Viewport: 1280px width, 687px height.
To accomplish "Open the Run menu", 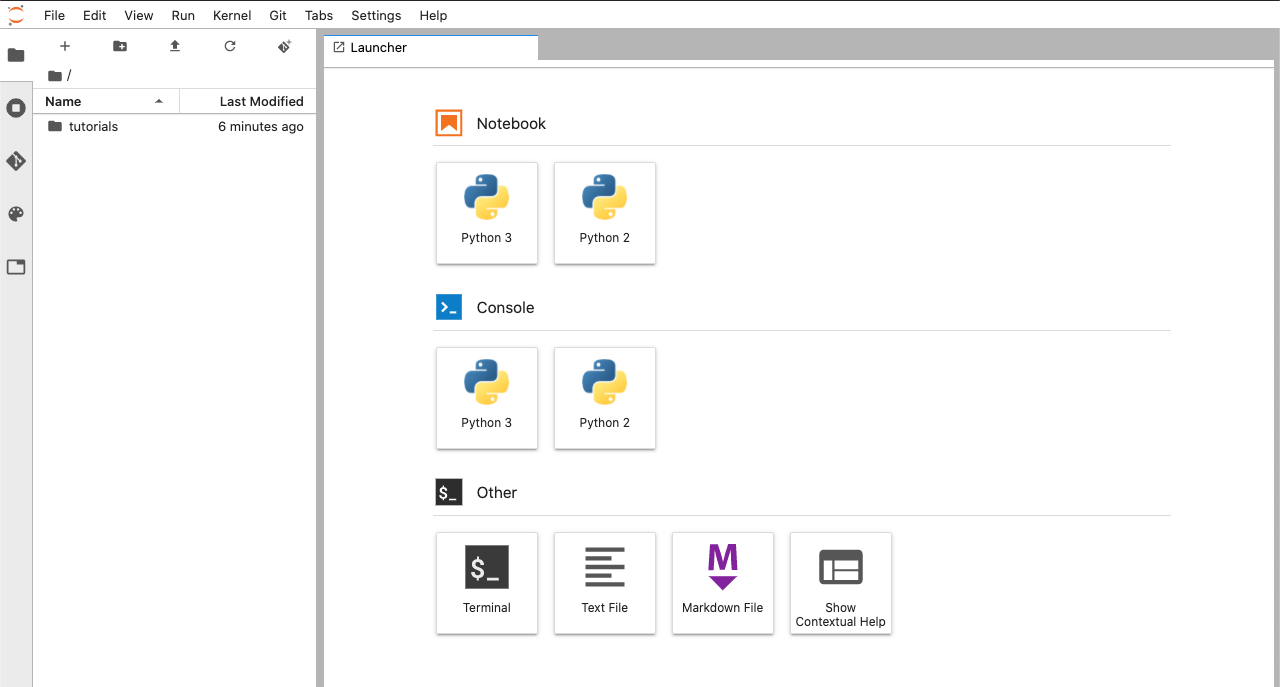I will click(183, 15).
